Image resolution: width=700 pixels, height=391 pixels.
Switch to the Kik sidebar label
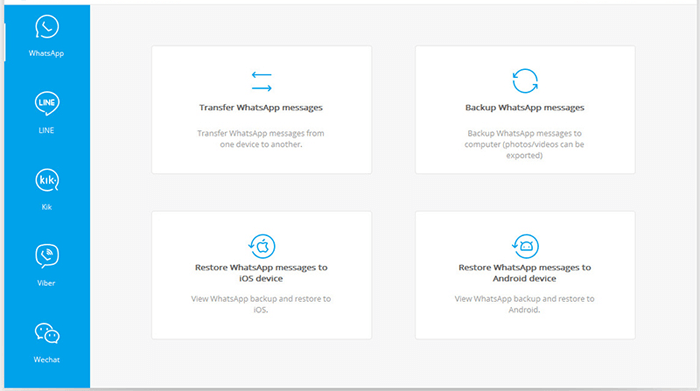(x=46, y=207)
